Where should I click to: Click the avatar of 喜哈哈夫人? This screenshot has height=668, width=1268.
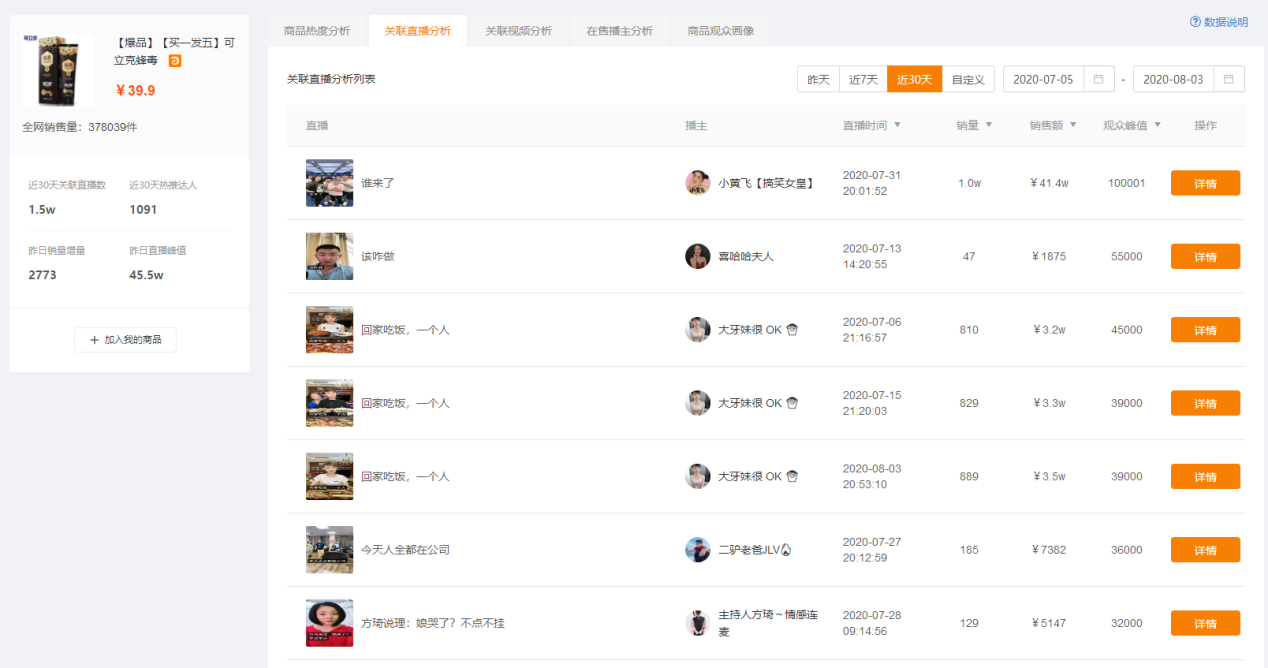coord(698,256)
